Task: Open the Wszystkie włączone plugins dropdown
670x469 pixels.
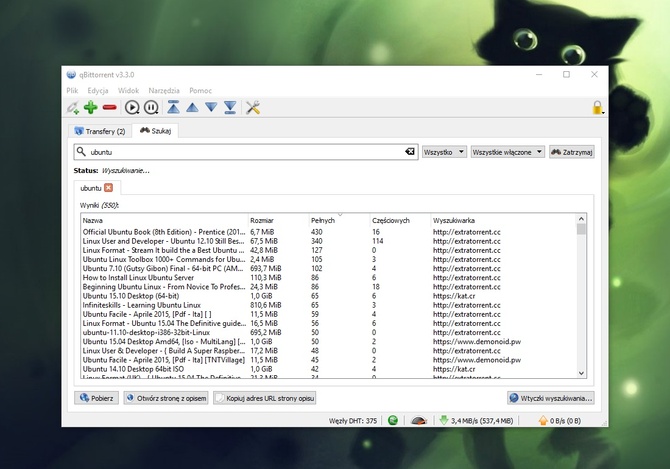Action: [x=507, y=152]
